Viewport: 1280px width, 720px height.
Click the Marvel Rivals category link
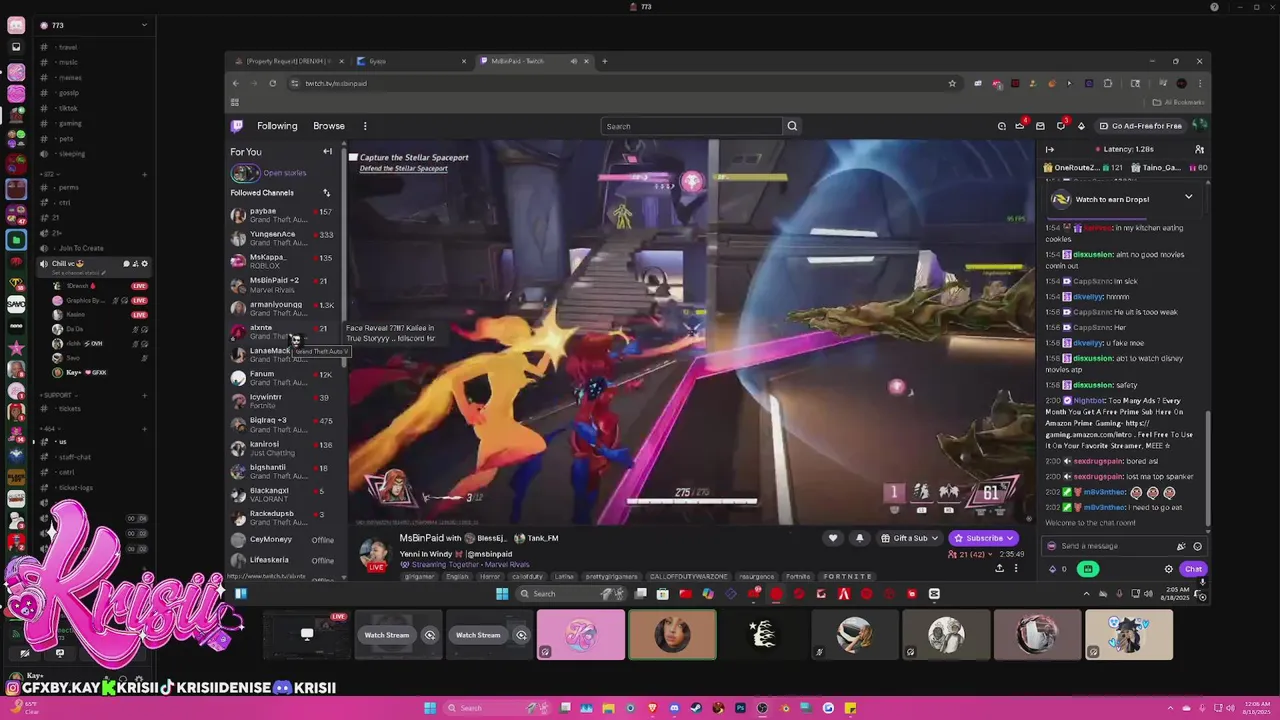506,565
